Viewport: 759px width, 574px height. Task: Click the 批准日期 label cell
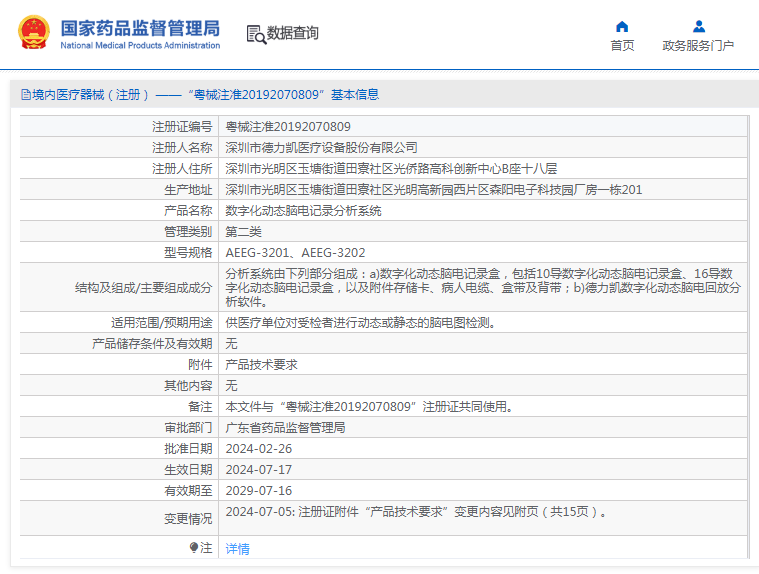[x=119, y=449]
